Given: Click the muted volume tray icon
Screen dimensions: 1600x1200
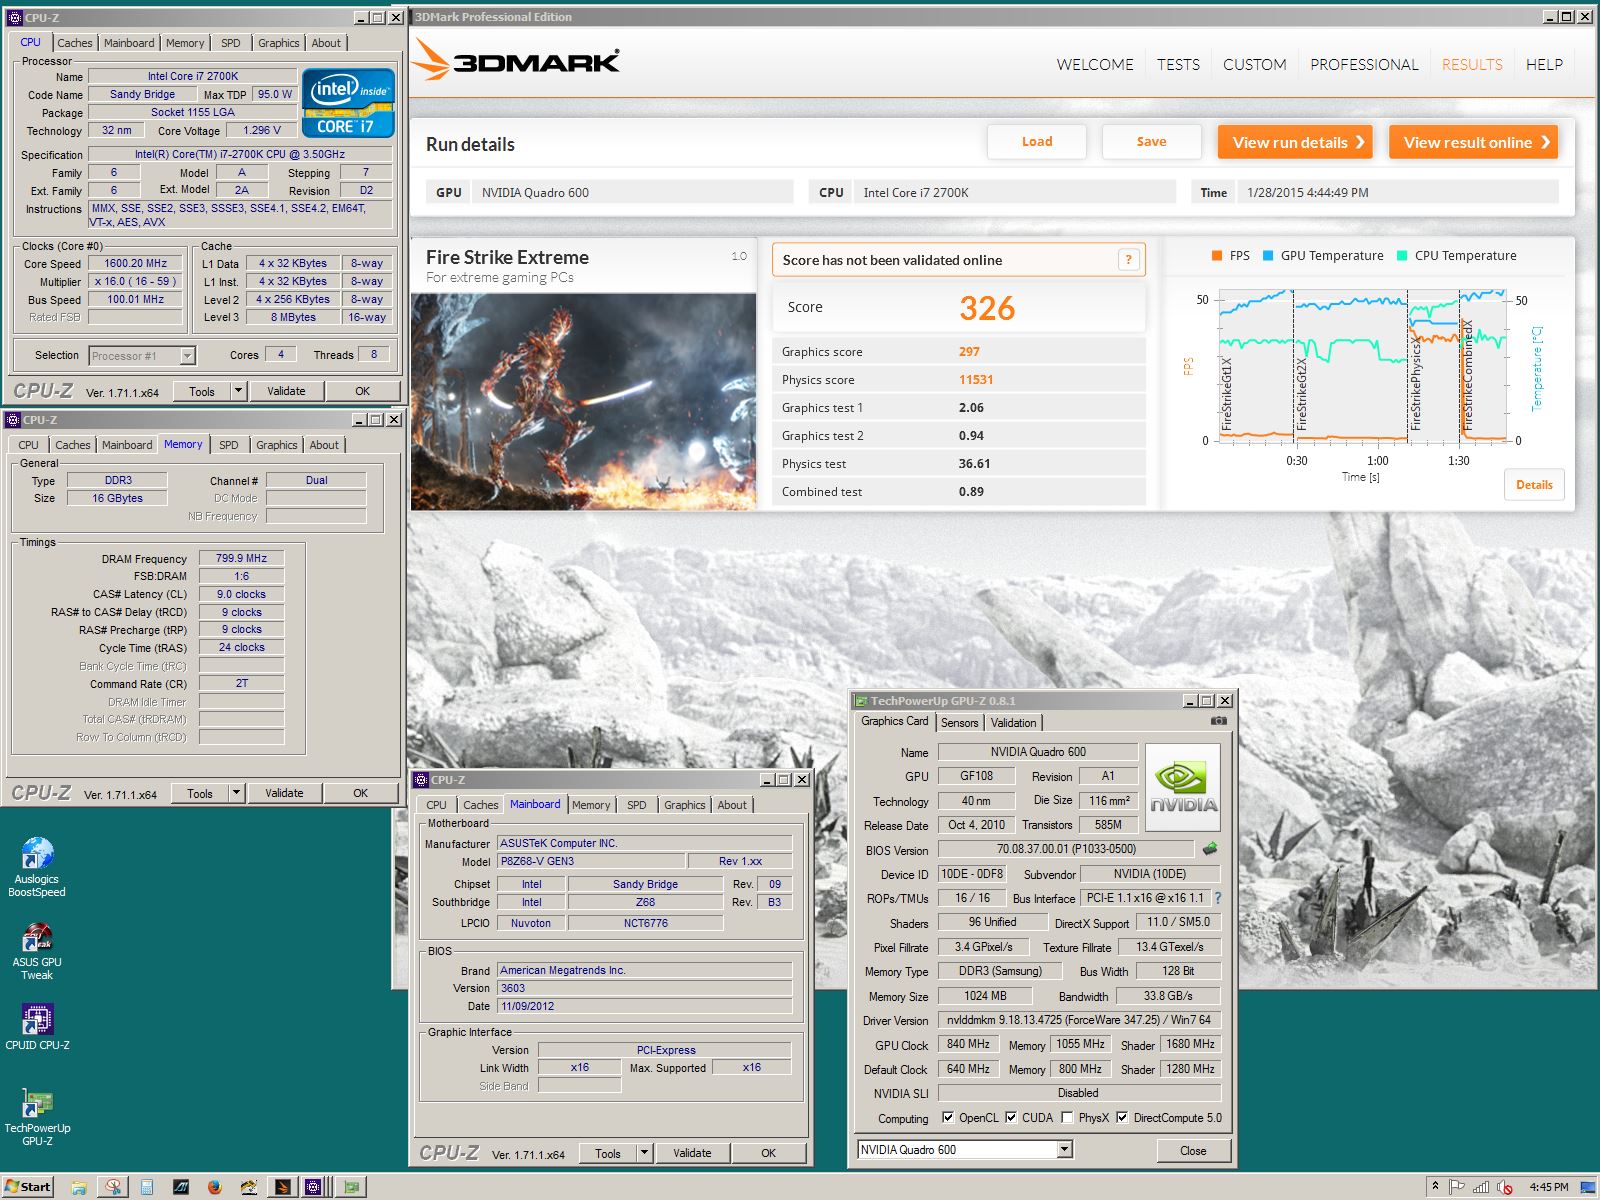Looking at the screenshot, I should click(x=1505, y=1187).
